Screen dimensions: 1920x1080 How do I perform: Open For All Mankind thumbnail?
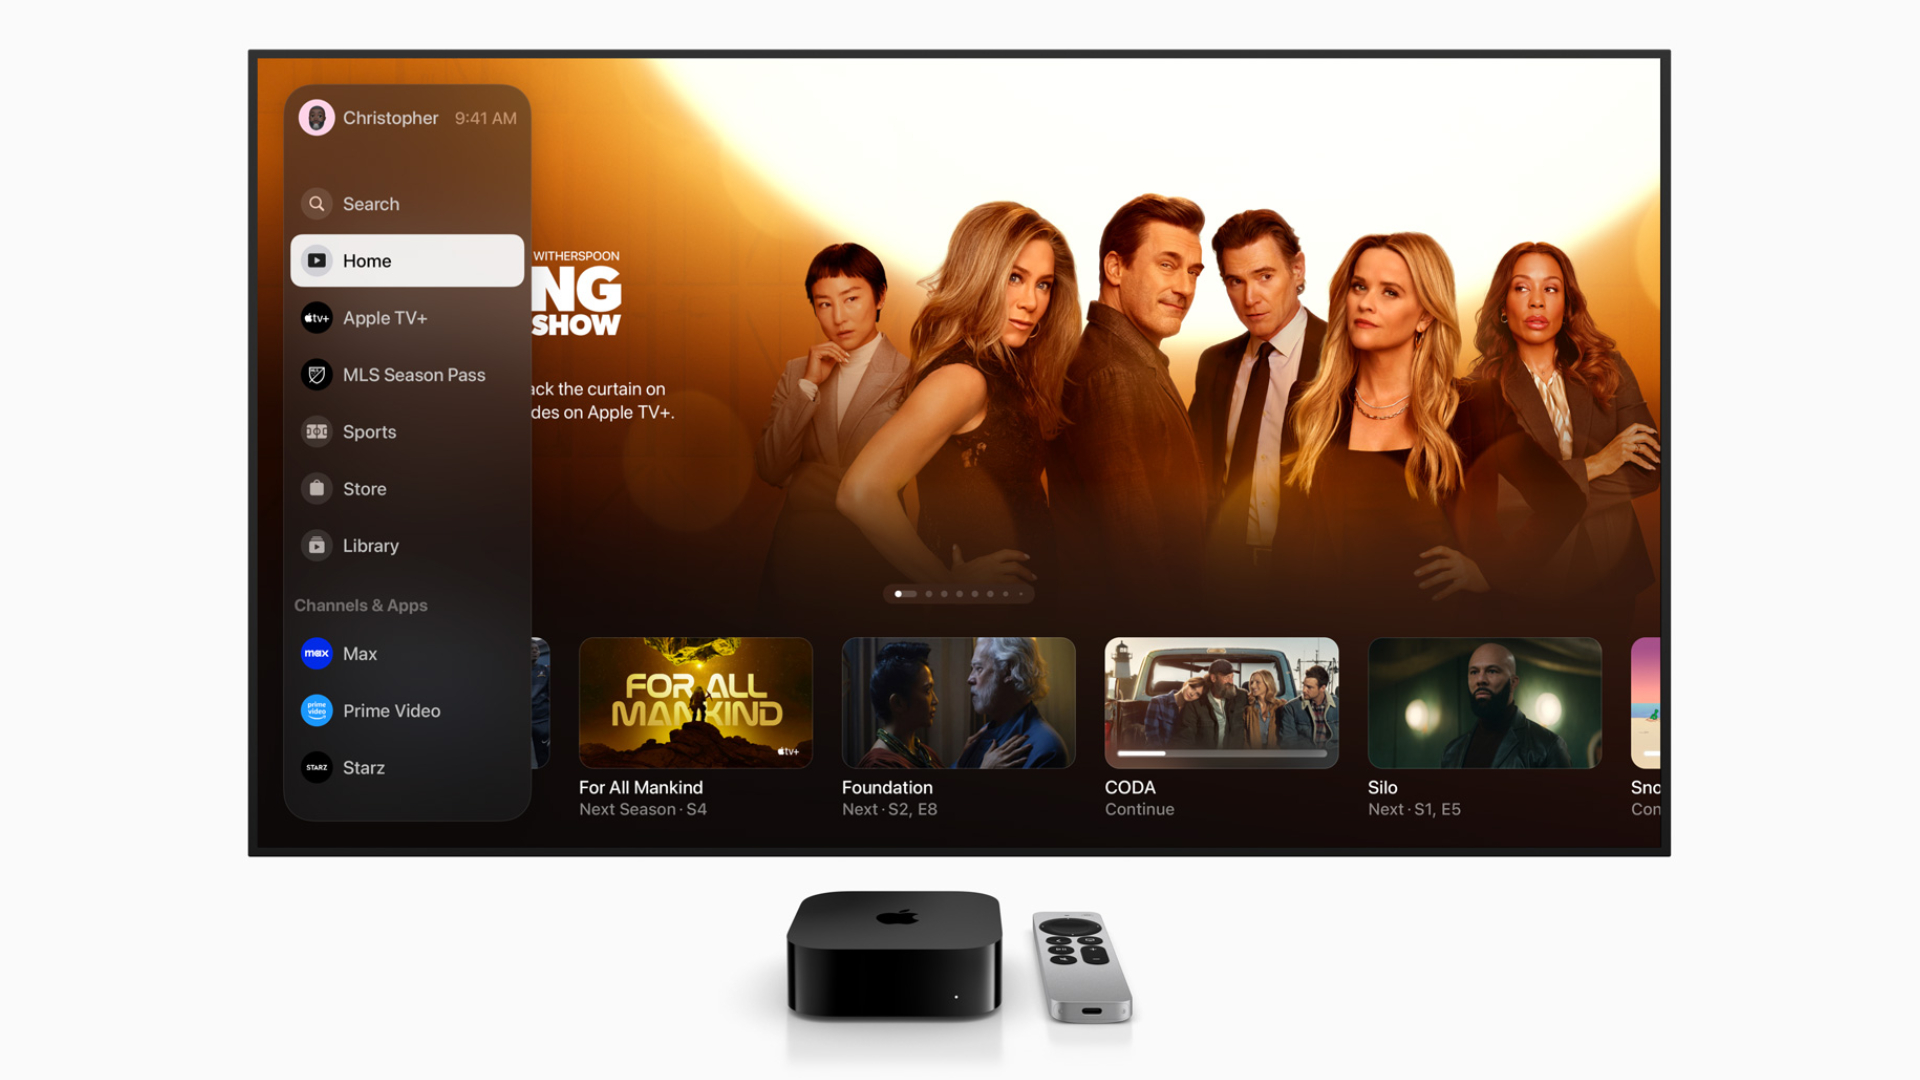click(696, 702)
